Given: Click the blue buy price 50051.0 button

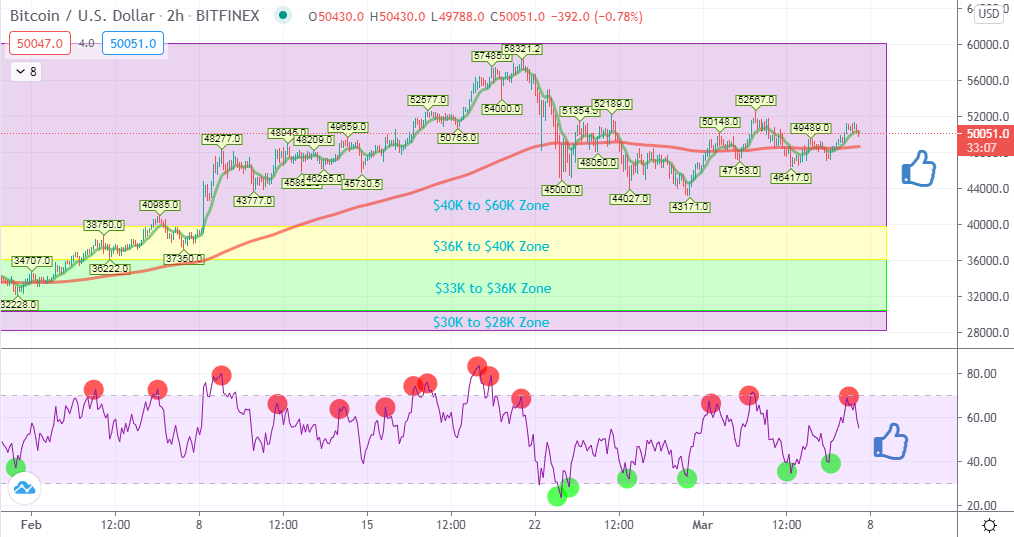Looking at the screenshot, I should (133, 43).
